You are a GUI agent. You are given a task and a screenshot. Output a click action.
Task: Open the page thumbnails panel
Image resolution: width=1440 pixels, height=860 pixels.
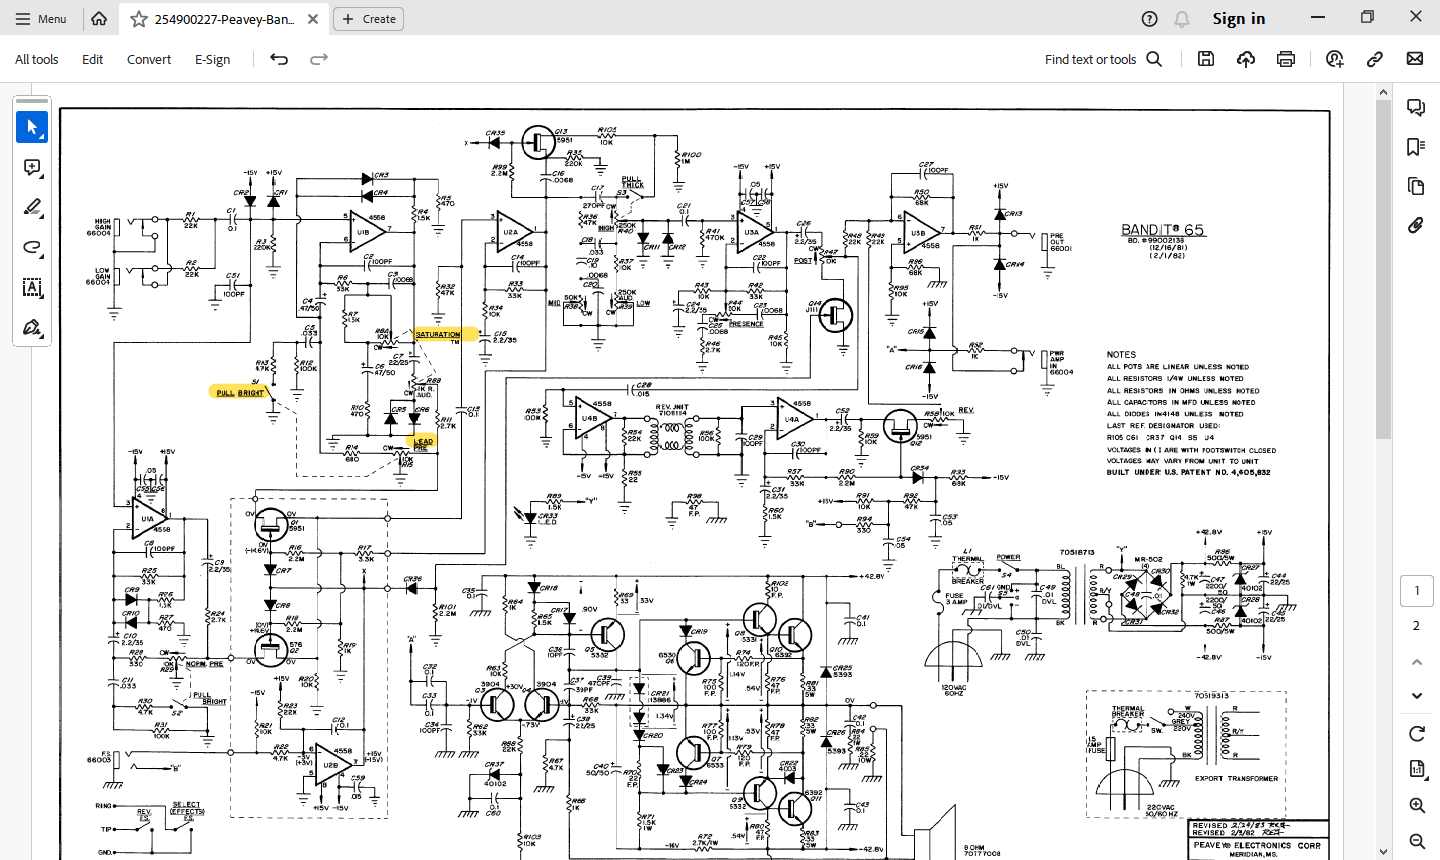tap(1416, 186)
